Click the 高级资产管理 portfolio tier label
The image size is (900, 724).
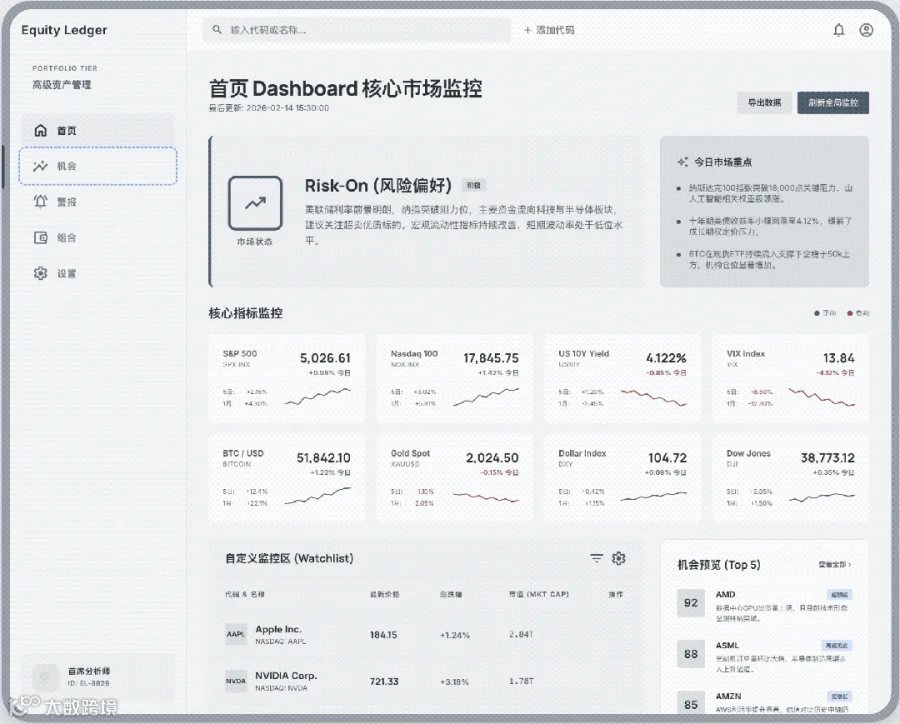click(61, 85)
